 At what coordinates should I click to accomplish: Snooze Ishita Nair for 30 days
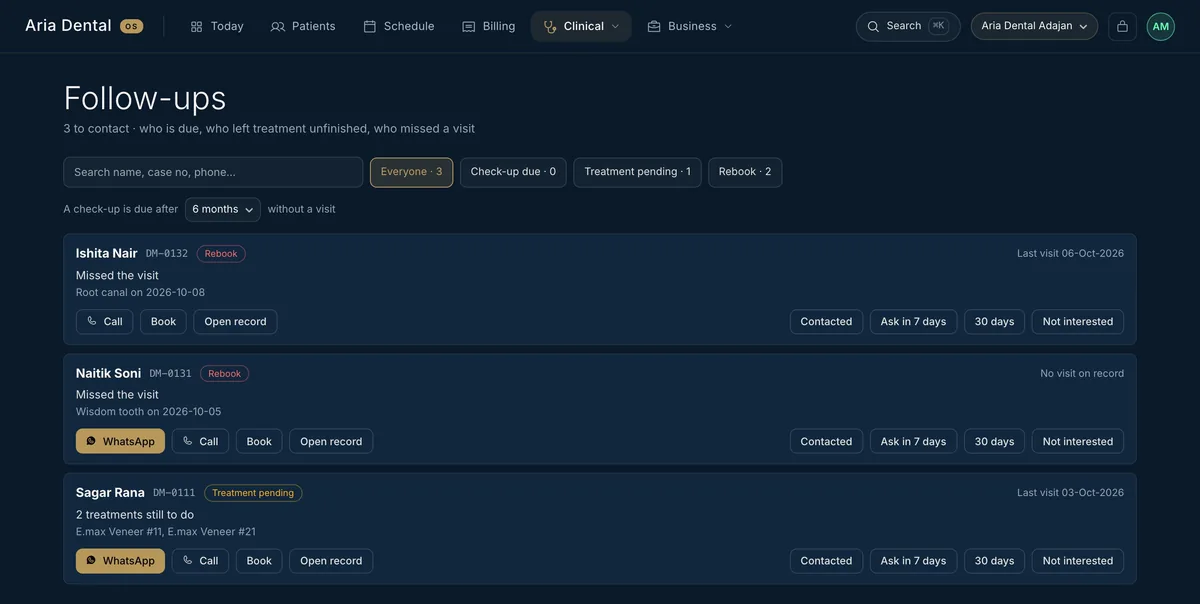click(994, 322)
